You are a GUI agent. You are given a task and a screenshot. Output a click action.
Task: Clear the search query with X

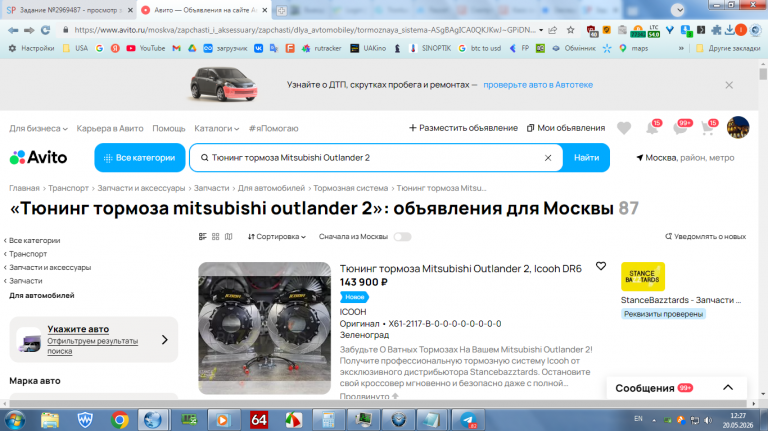[548, 158]
